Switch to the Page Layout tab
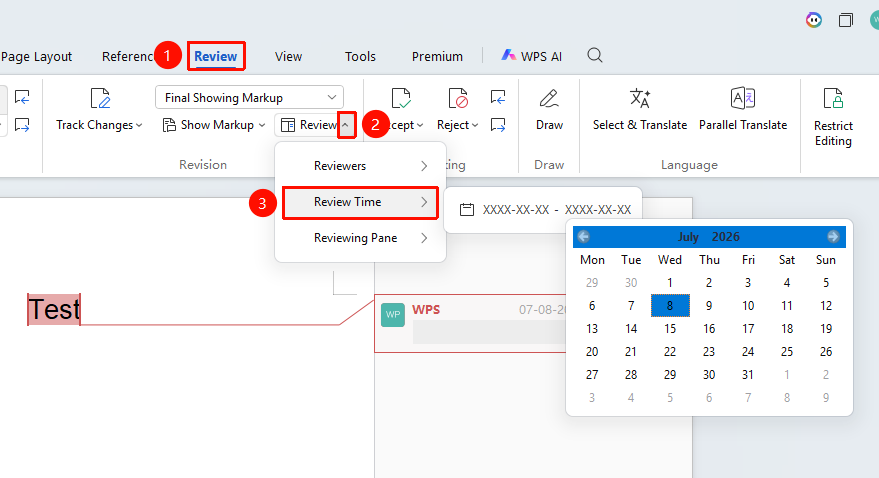The image size is (879, 478). click(x=36, y=57)
